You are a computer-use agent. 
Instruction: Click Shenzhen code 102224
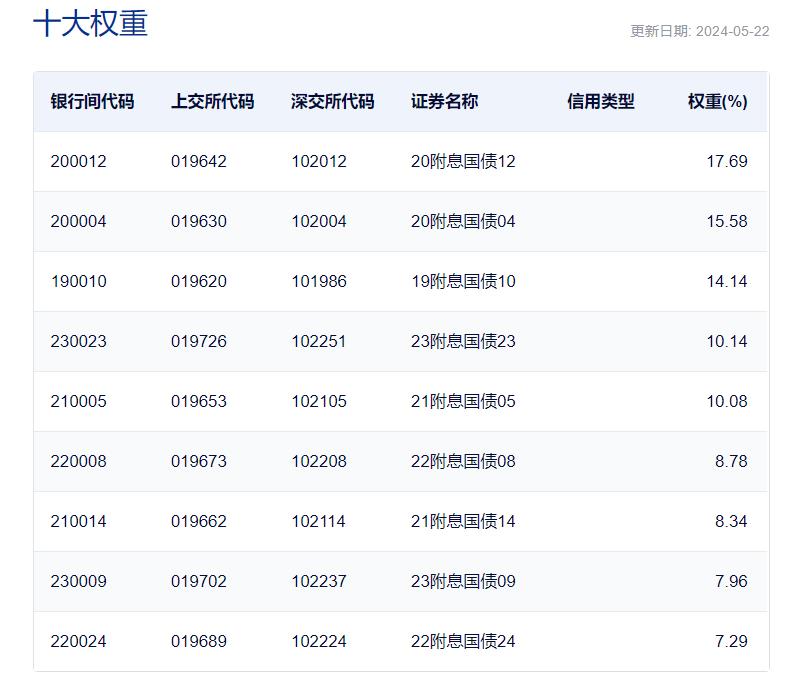pos(319,641)
